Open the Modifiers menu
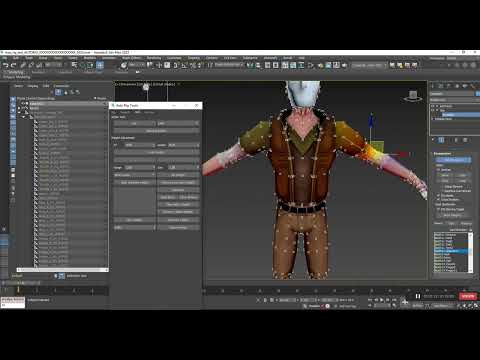 tap(90, 58)
